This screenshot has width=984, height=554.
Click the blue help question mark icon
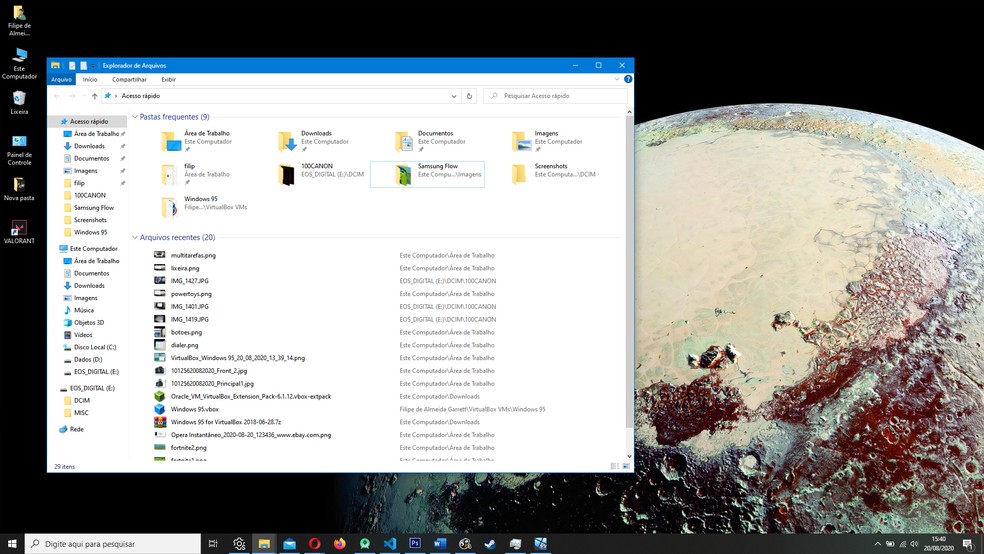[628, 79]
